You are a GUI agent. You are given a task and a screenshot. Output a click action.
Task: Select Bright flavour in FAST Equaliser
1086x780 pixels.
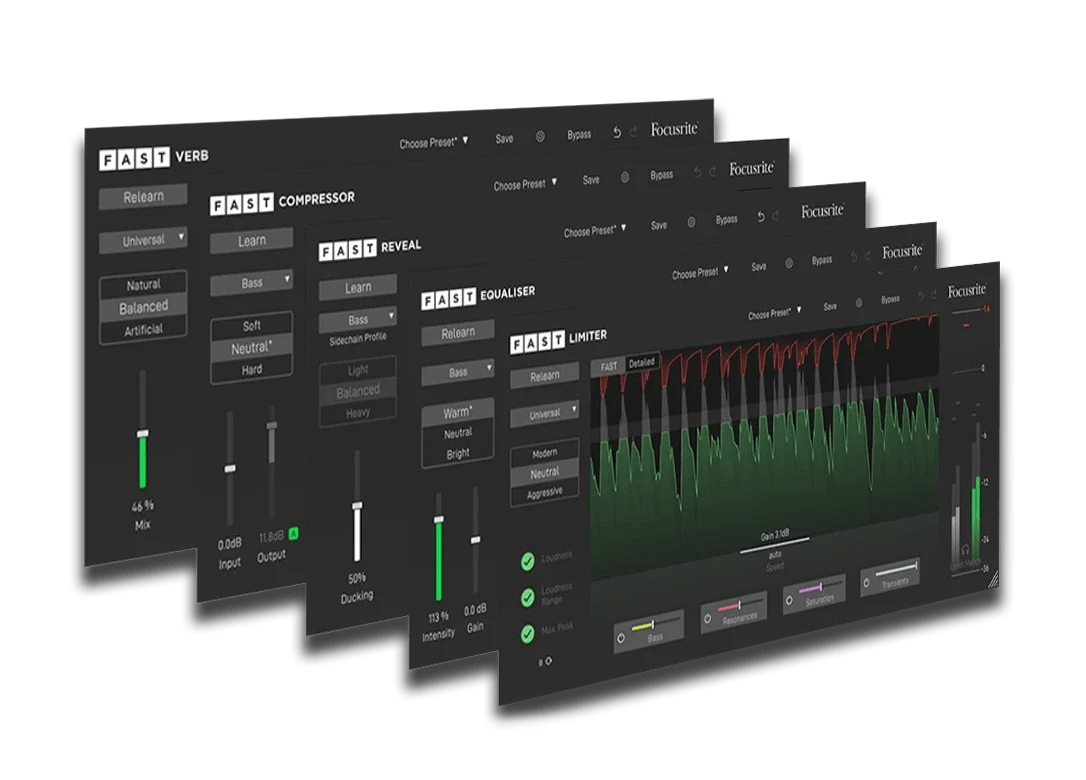click(458, 453)
